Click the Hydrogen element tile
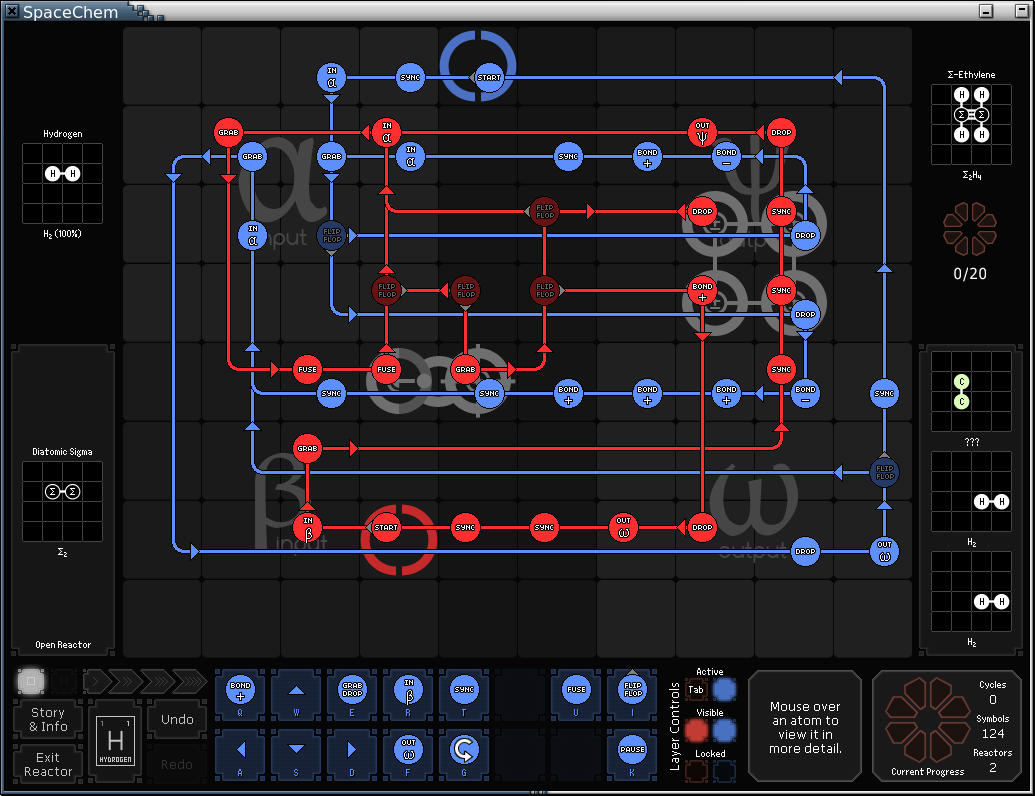This screenshot has height=796, width=1035. point(116,741)
